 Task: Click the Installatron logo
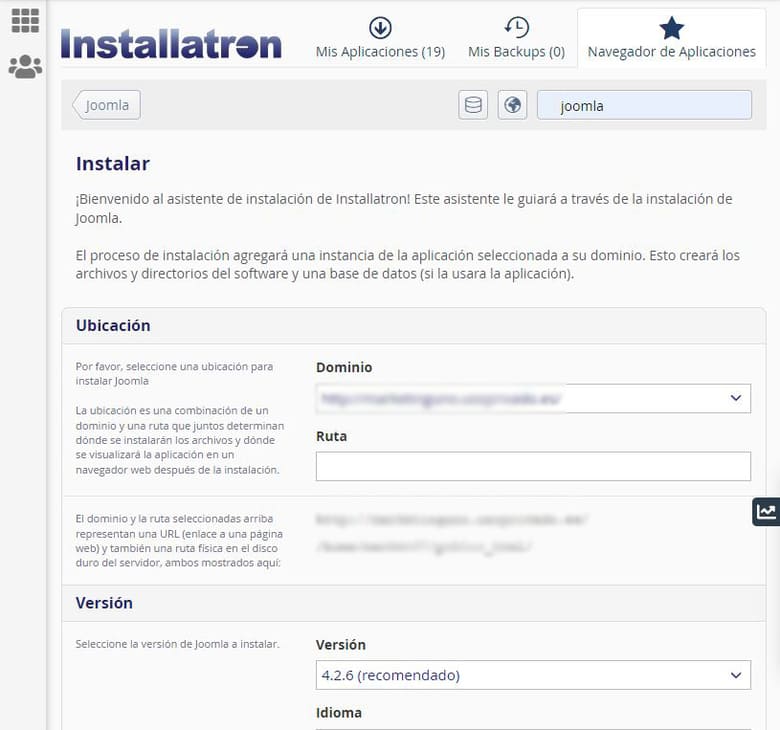(171, 44)
